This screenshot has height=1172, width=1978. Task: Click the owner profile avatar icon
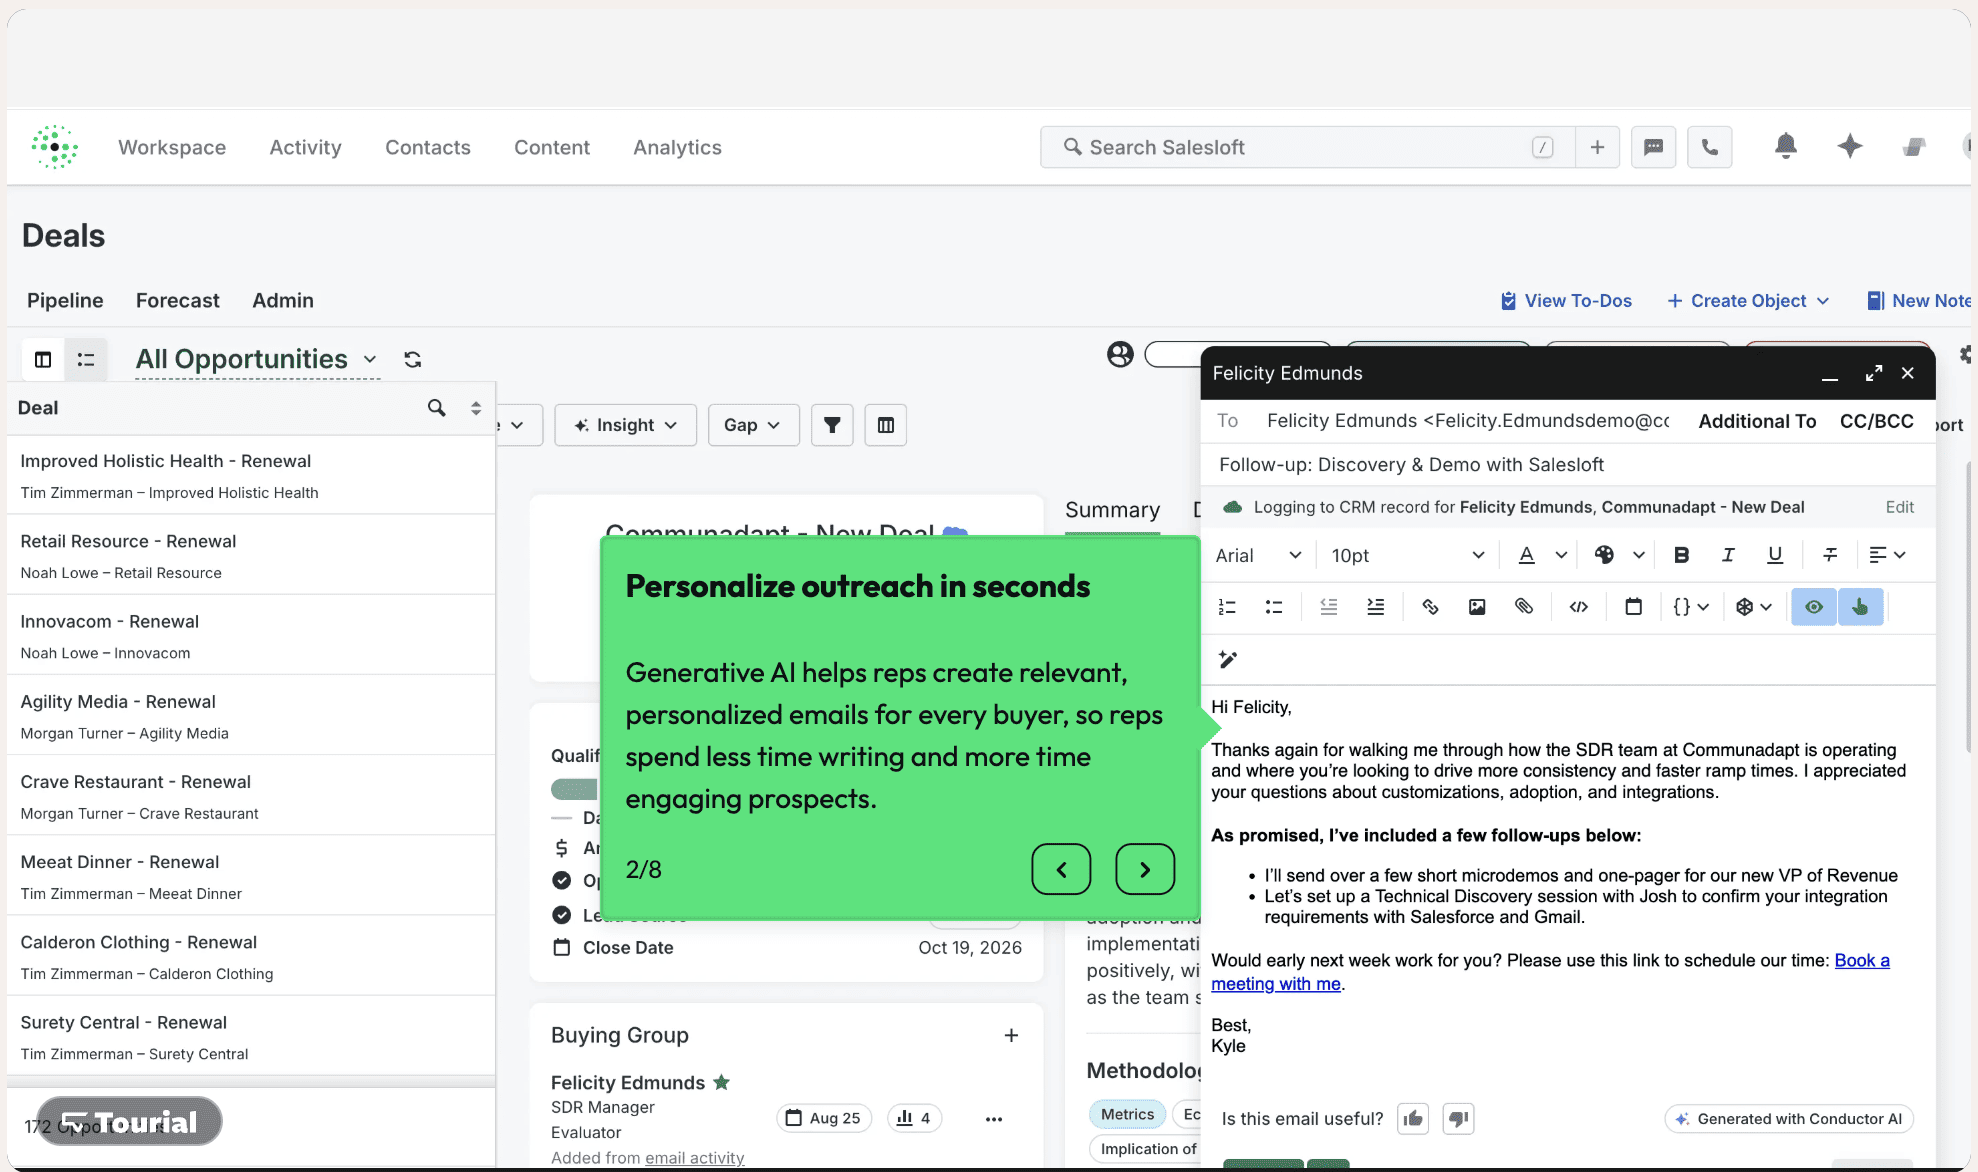tap(1120, 354)
